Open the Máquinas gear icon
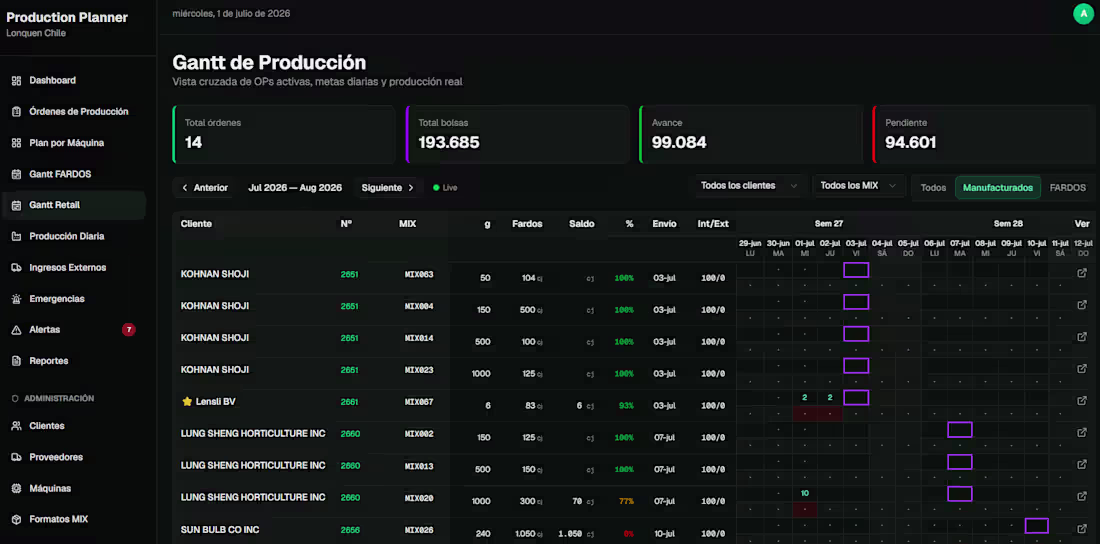 16,489
